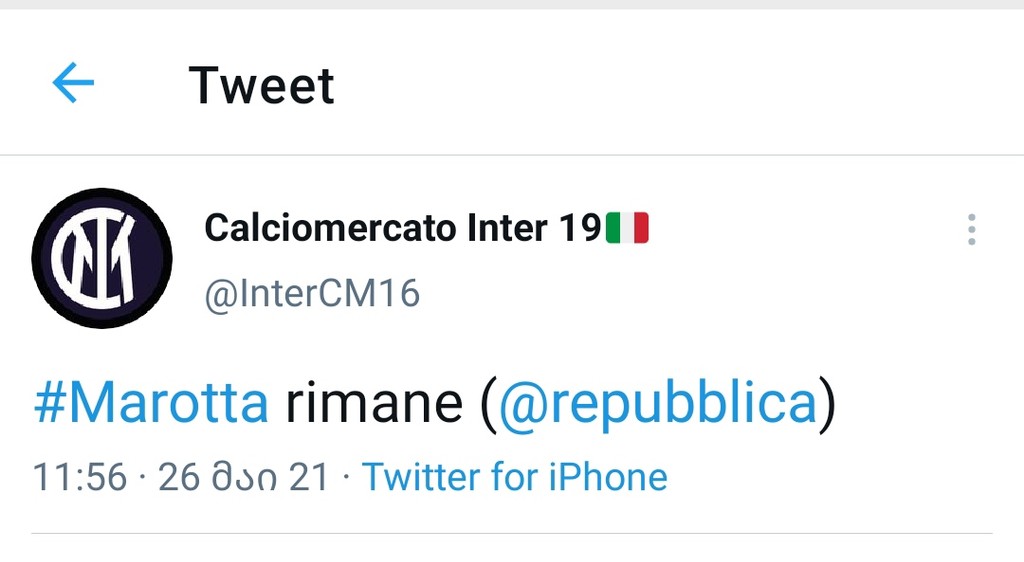The height and width of the screenshot is (562, 1024).
Task: Click the 26 მაი 21 date
Action: pyautogui.click(x=243, y=476)
